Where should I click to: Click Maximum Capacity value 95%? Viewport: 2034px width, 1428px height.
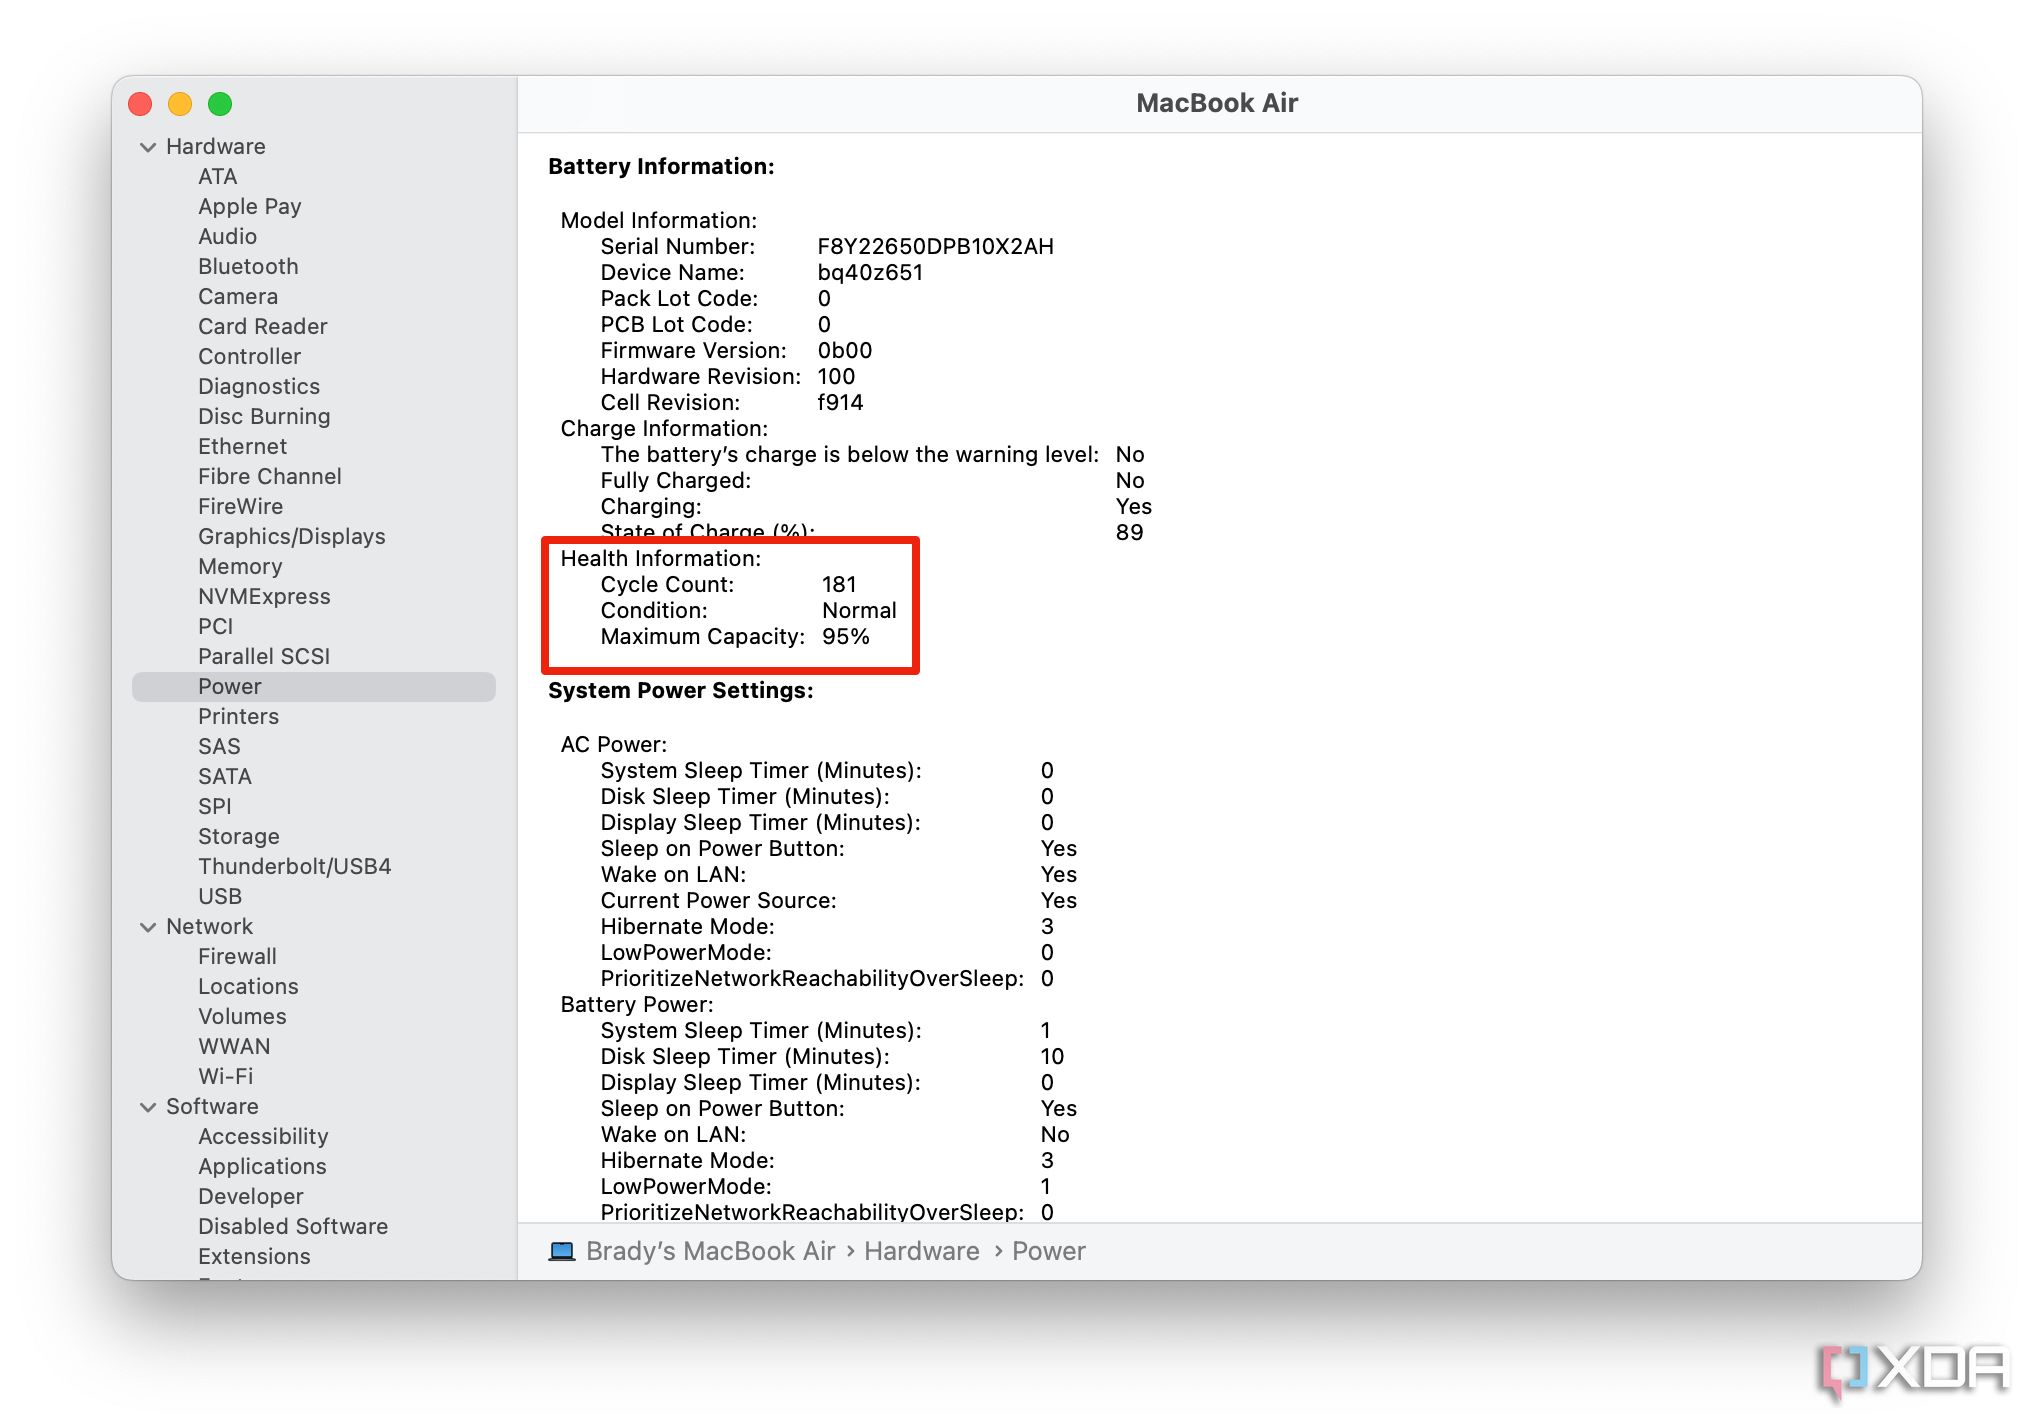(846, 637)
